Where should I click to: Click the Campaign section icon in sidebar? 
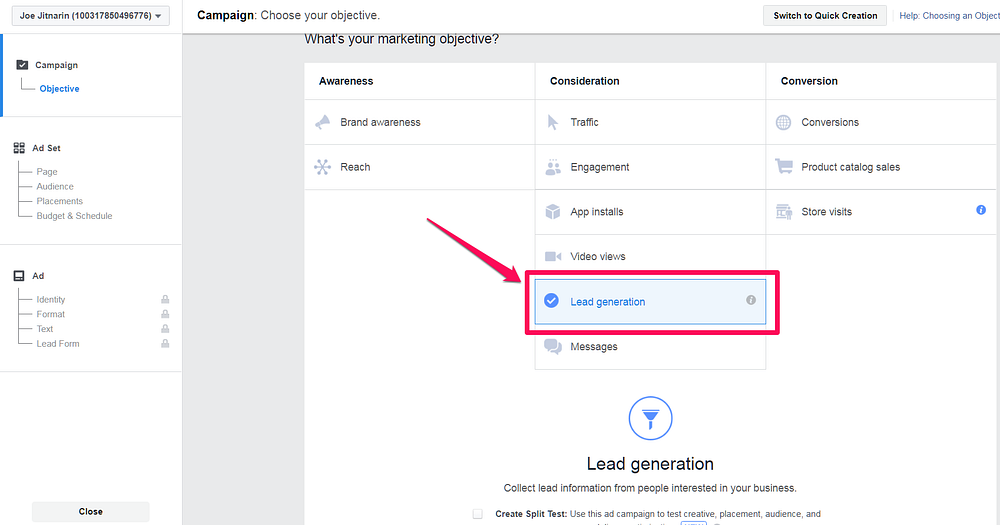click(22, 64)
